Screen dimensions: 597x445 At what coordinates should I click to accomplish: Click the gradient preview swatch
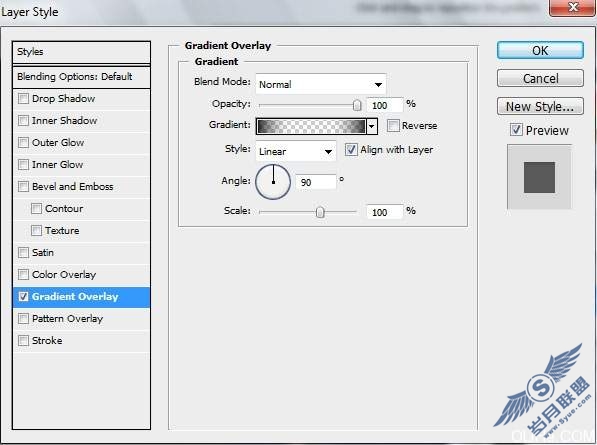point(311,126)
